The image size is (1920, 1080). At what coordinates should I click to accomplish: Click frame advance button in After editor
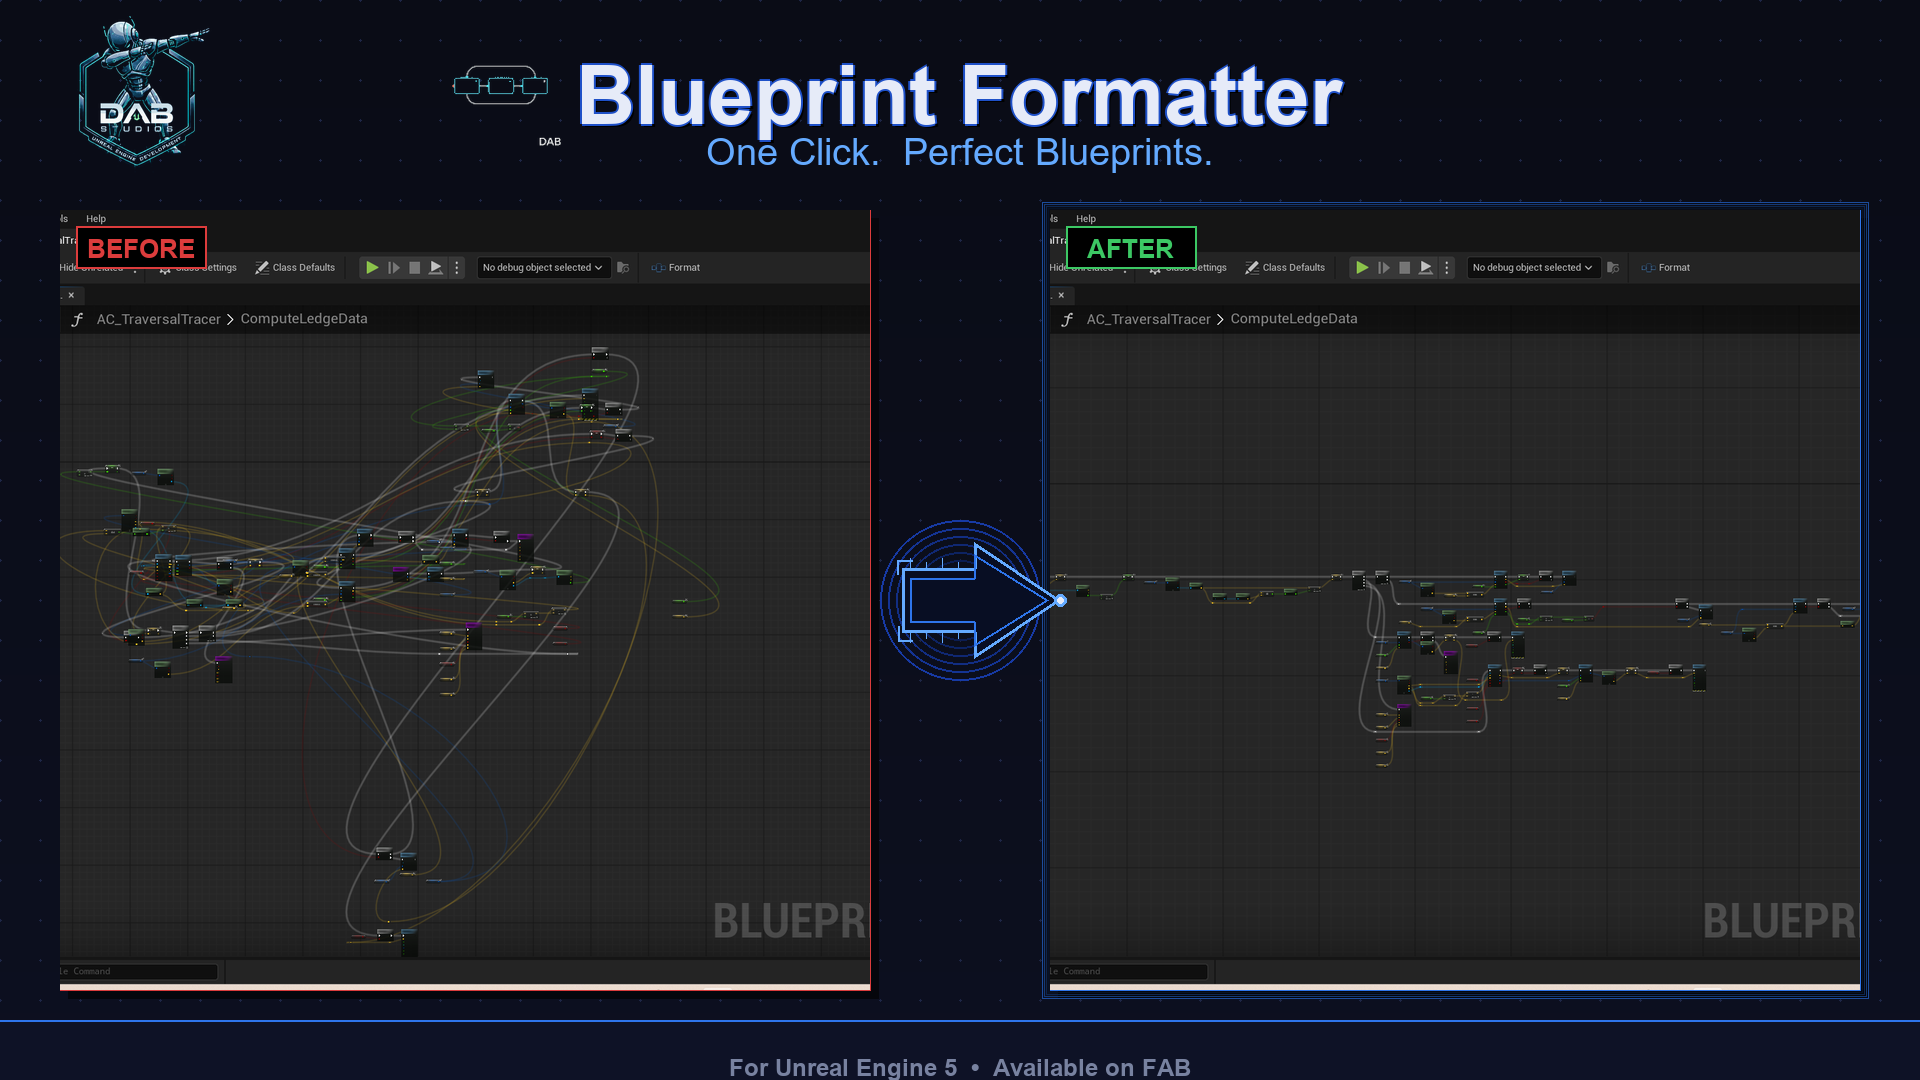[x=1384, y=268]
